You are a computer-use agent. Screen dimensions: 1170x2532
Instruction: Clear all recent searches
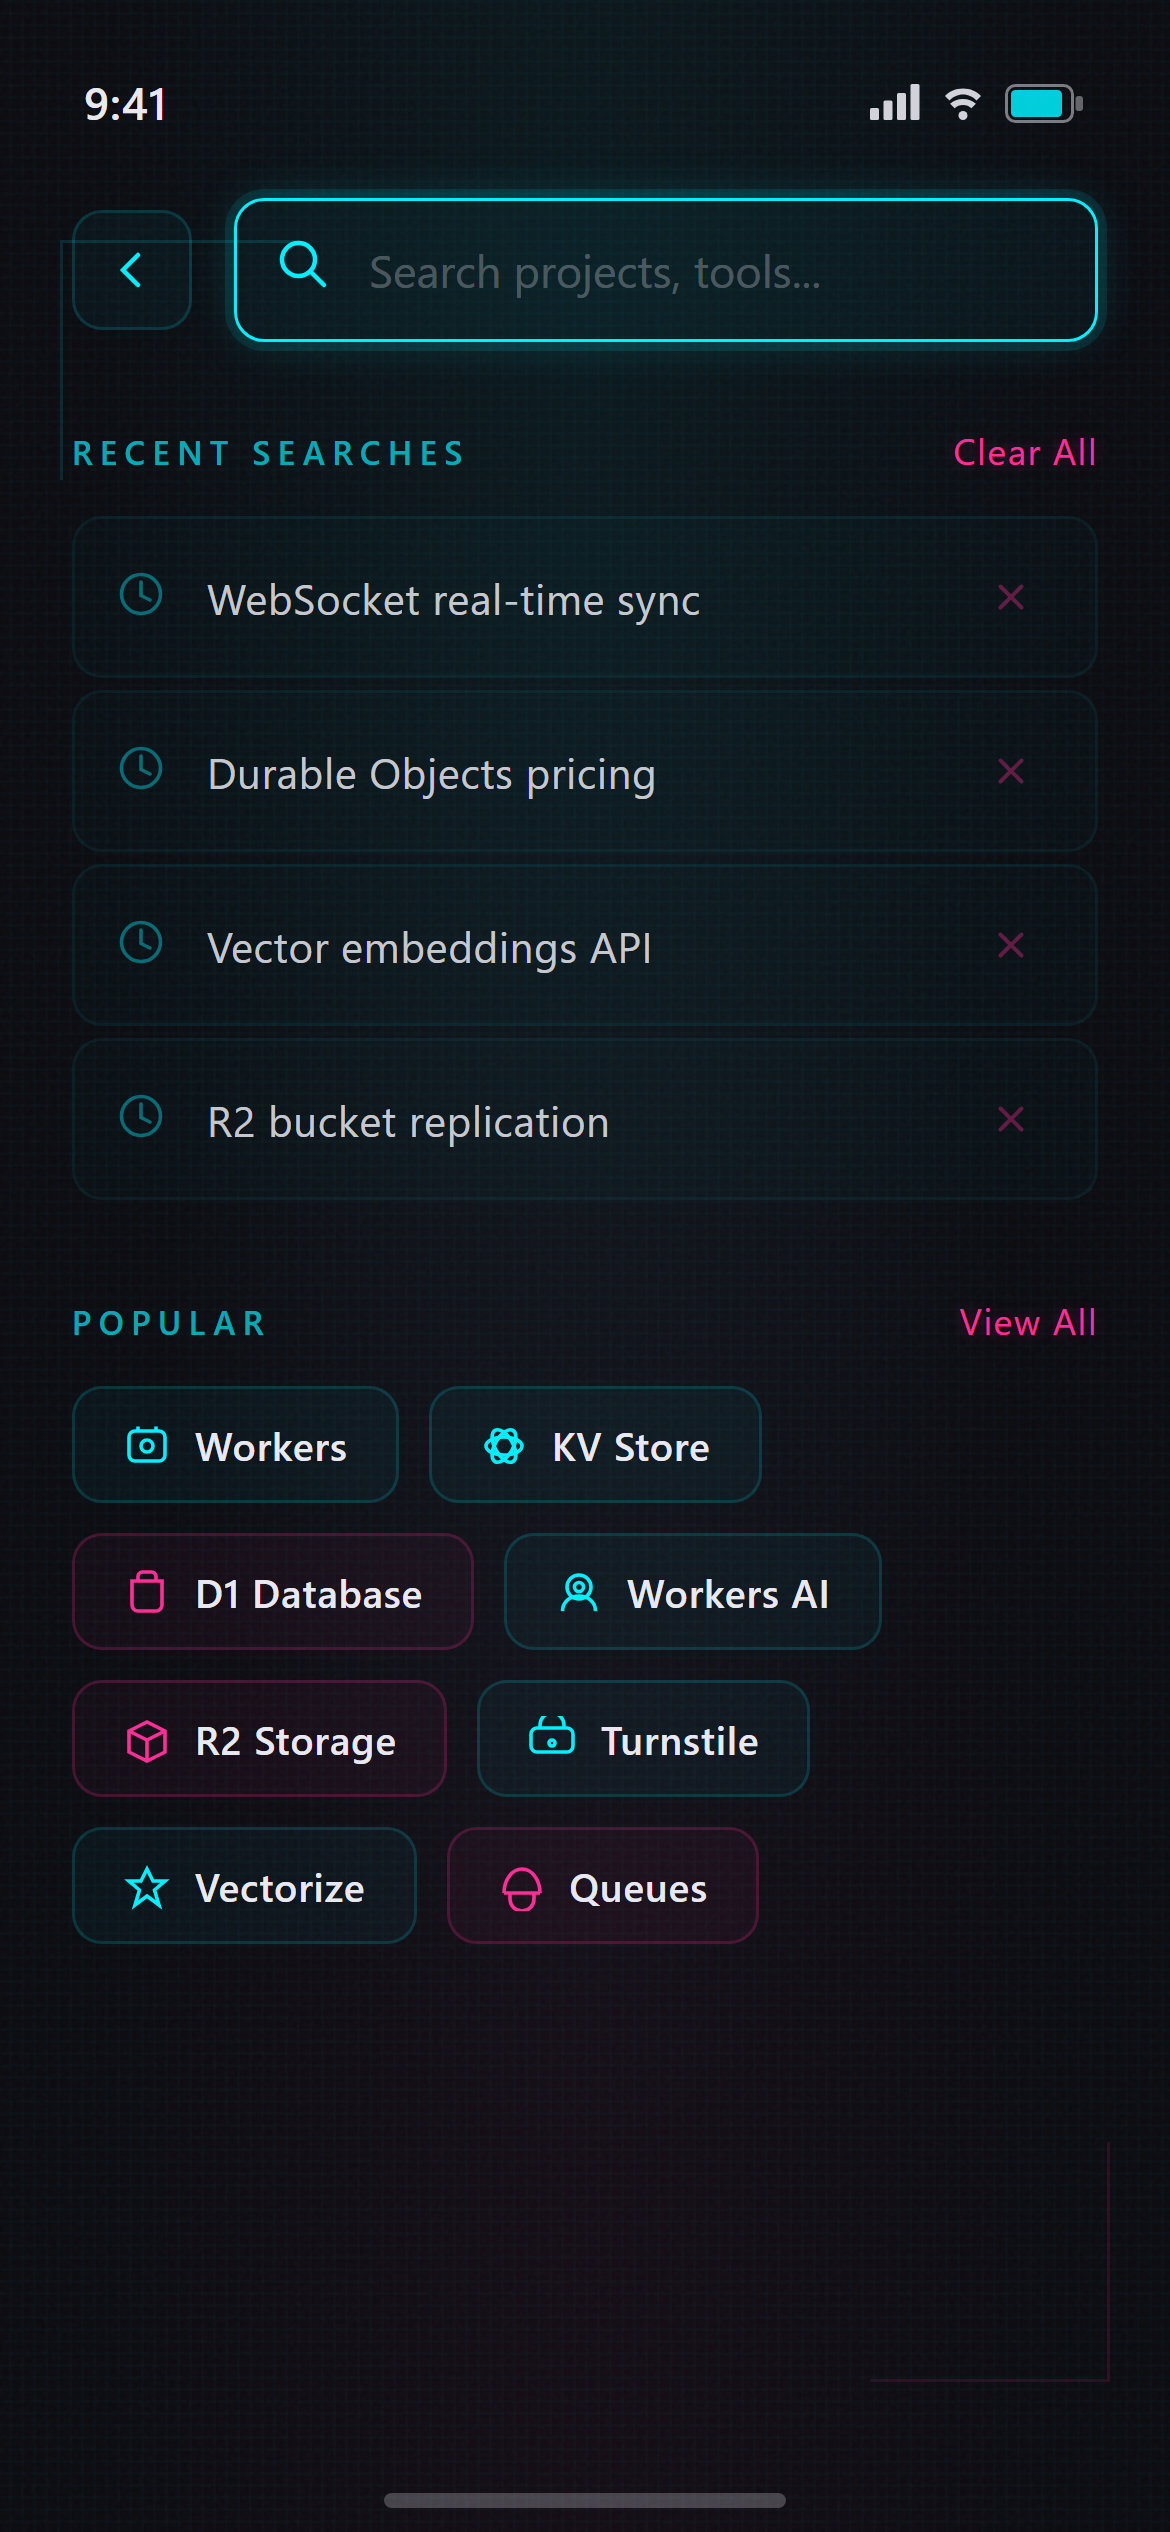[x=1025, y=453]
